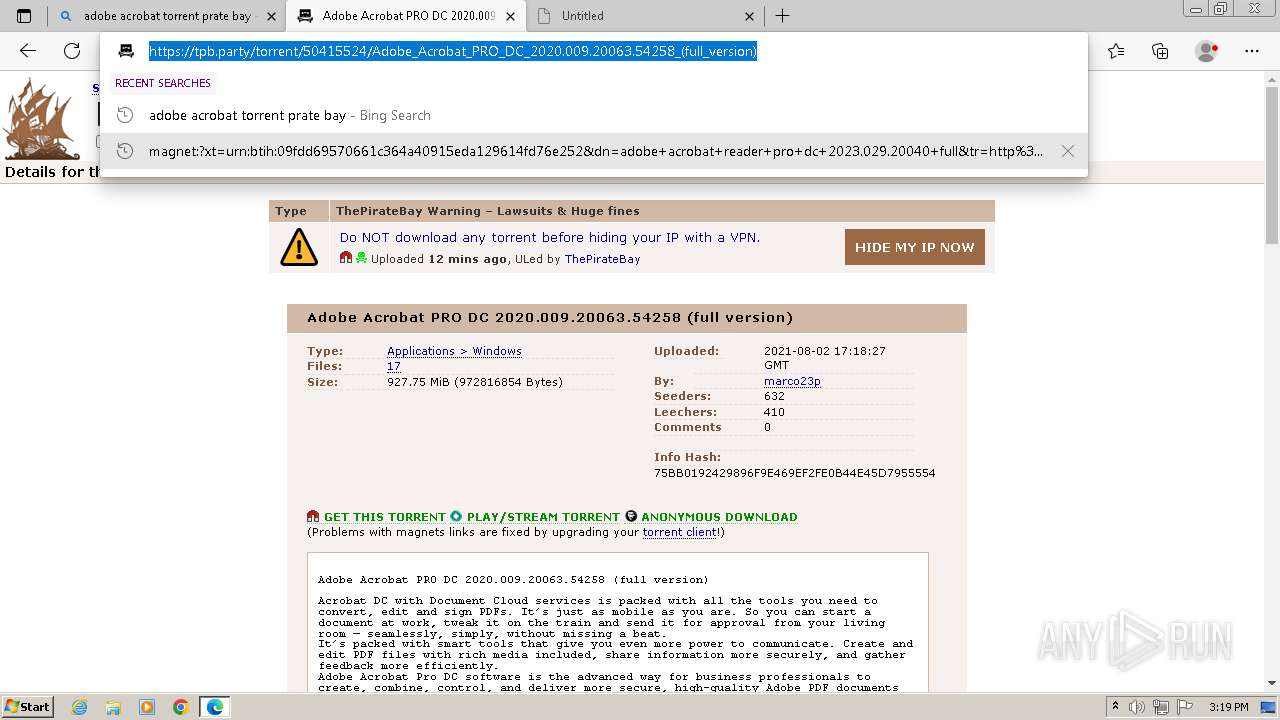Click the leechers count 410
Image resolution: width=1280 pixels, height=720 pixels.
[774, 412]
